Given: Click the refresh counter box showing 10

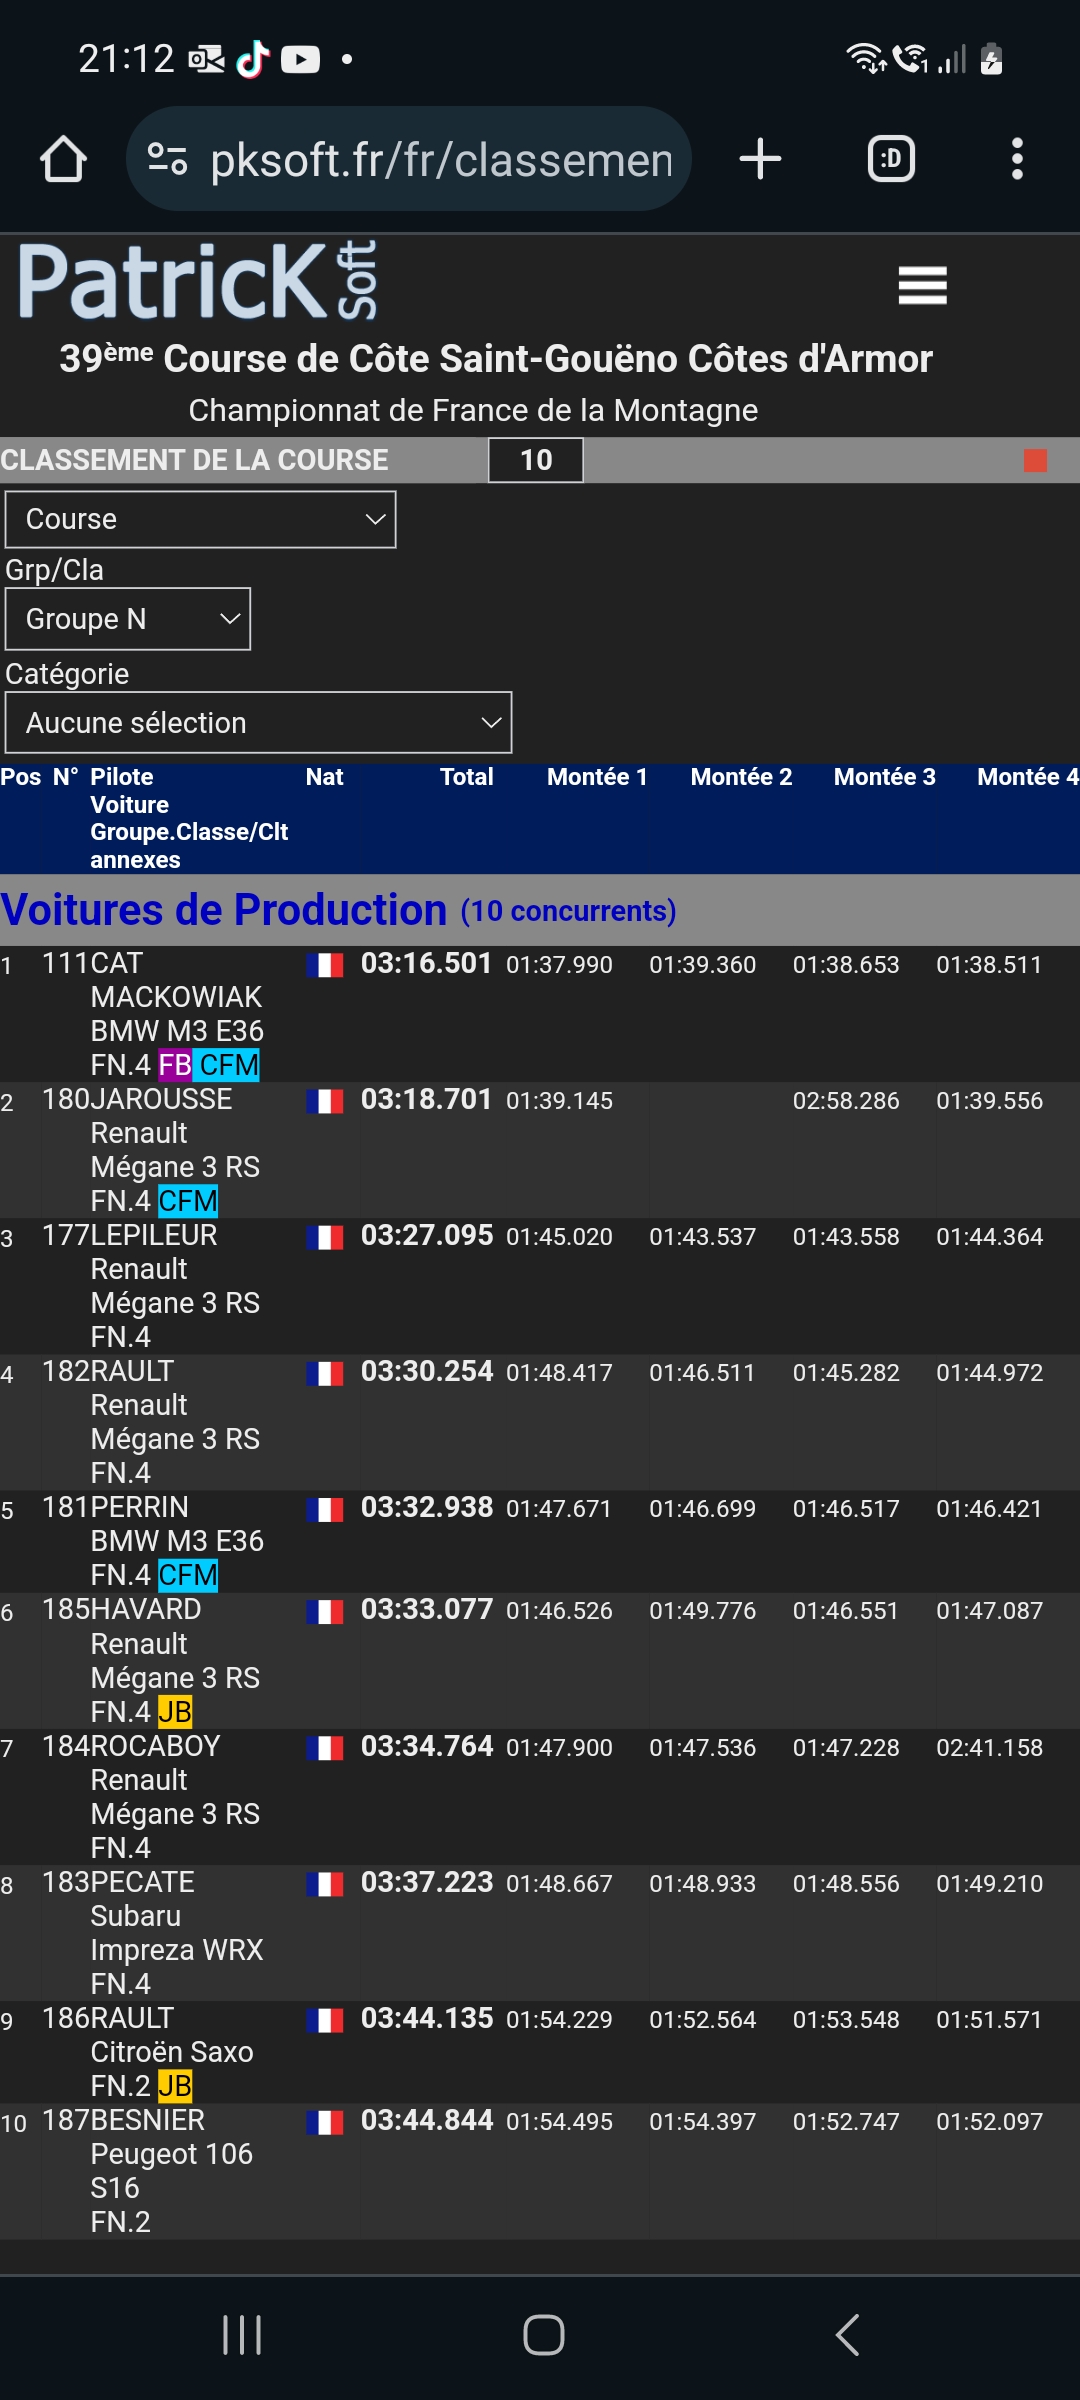Looking at the screenshot, I should click(536, 460).
